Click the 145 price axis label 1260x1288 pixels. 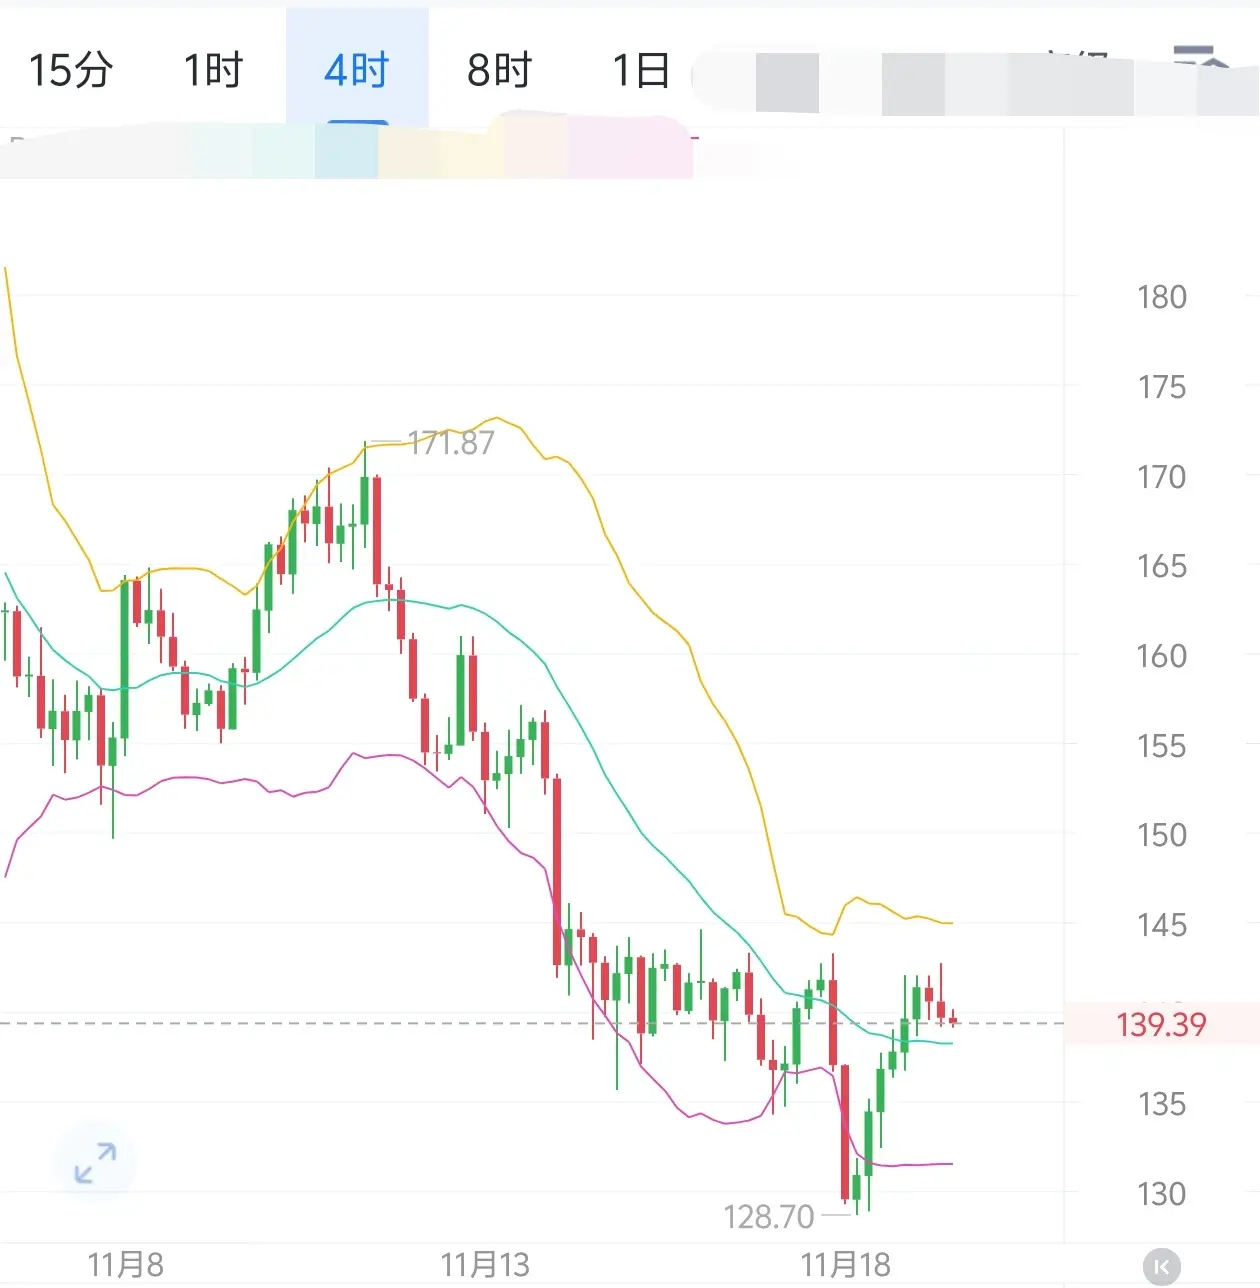point(1161,925)
